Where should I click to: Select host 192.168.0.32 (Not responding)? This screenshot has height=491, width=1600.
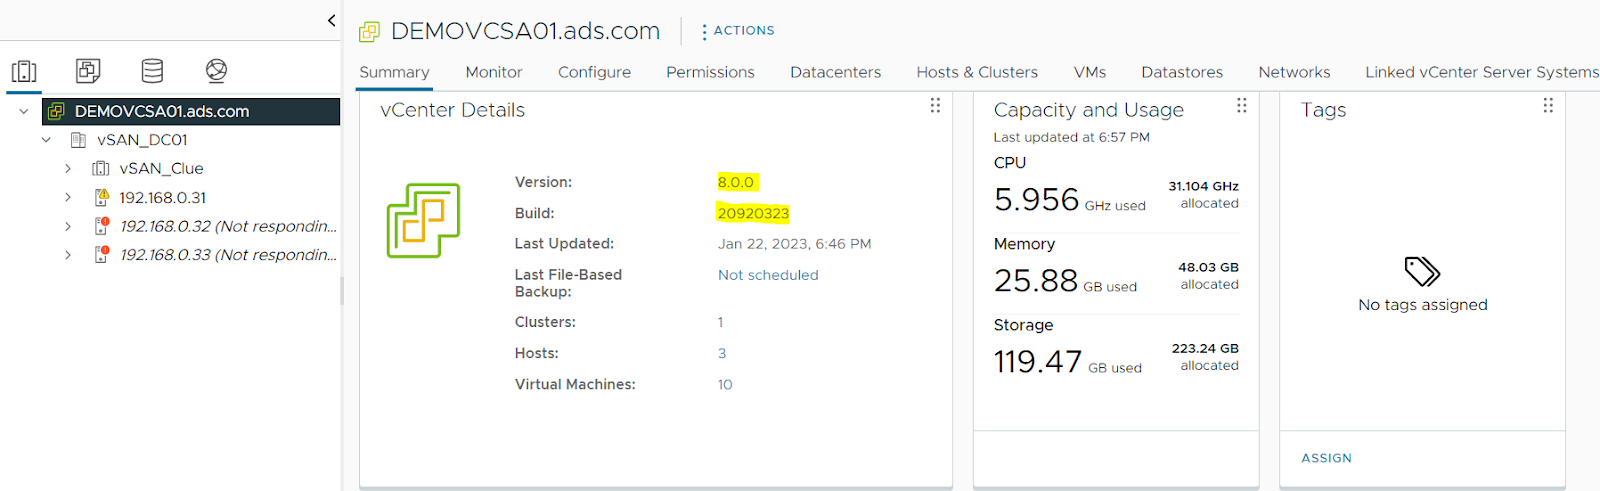(x=228, y=226)
